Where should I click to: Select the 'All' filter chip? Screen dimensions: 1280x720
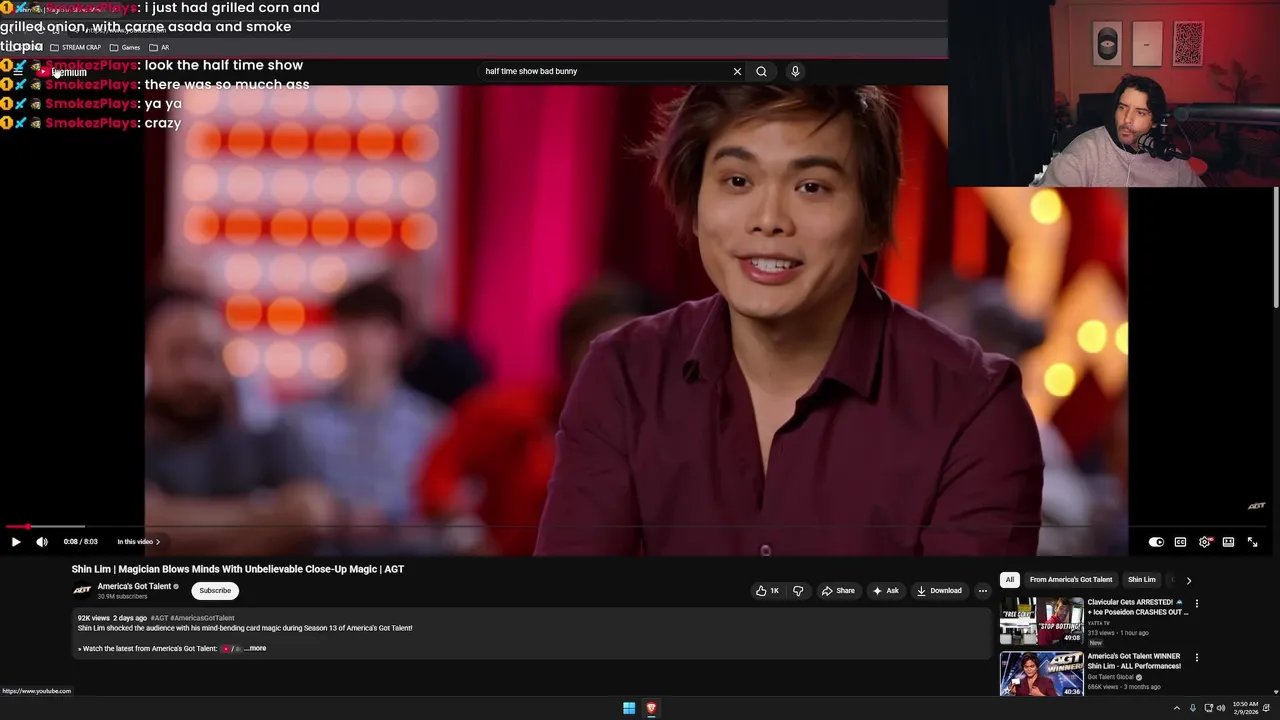point(1010,580)
